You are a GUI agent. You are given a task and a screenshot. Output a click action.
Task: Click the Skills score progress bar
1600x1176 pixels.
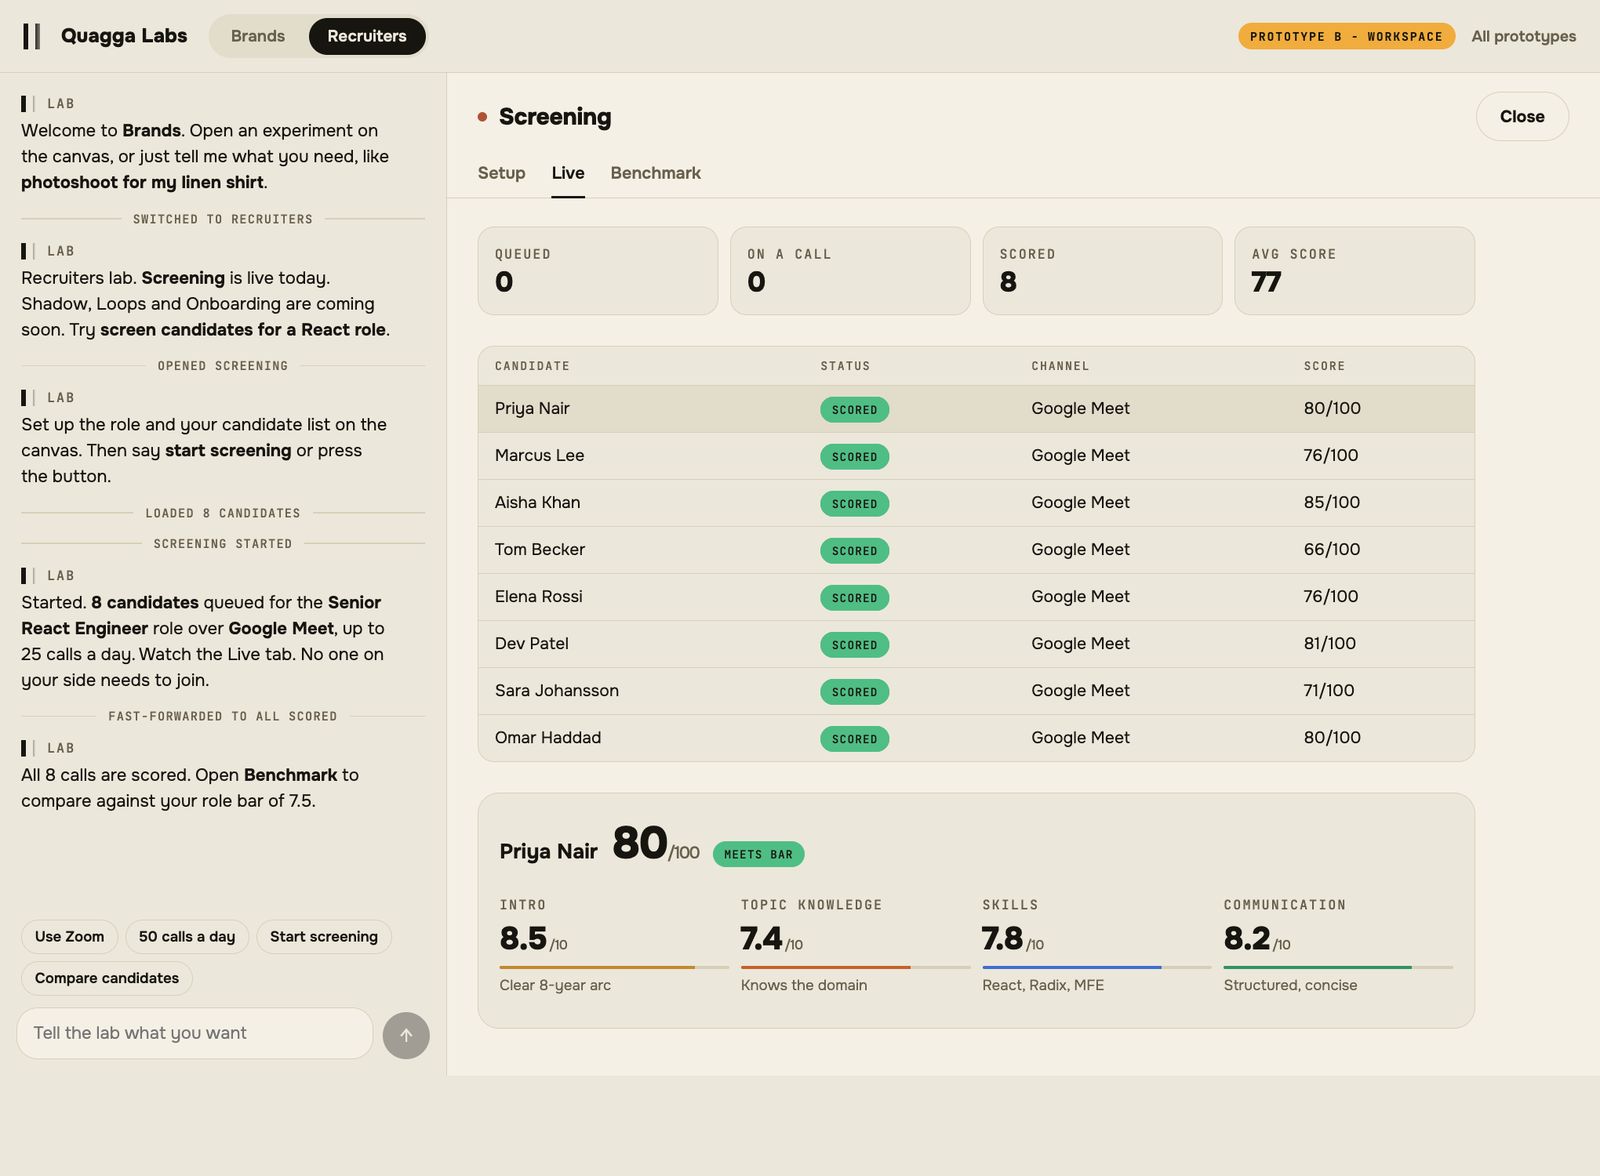pyautogui.click(x=1097, y=967)
